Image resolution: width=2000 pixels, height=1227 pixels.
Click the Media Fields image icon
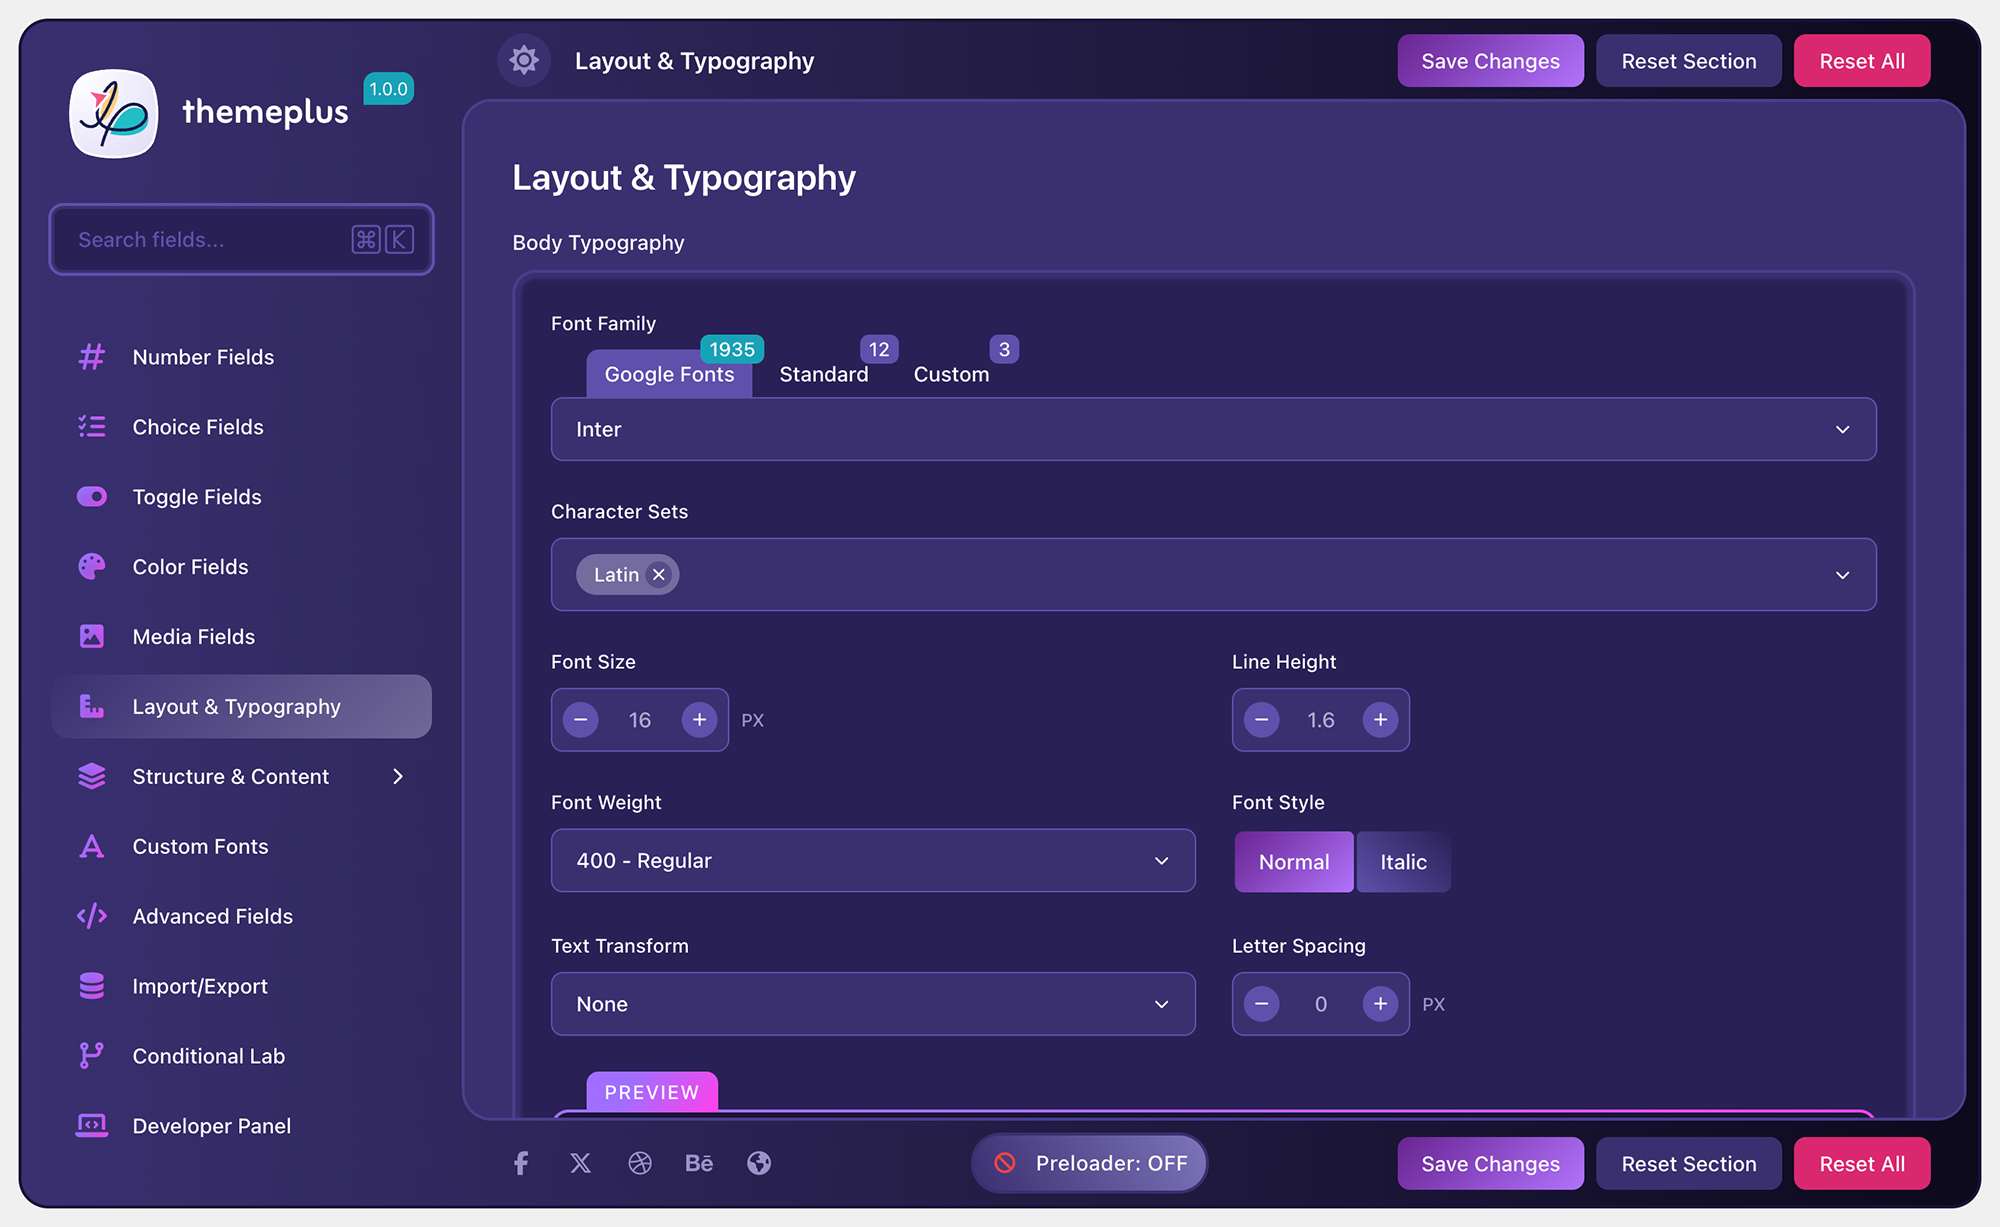click(92, 637)
